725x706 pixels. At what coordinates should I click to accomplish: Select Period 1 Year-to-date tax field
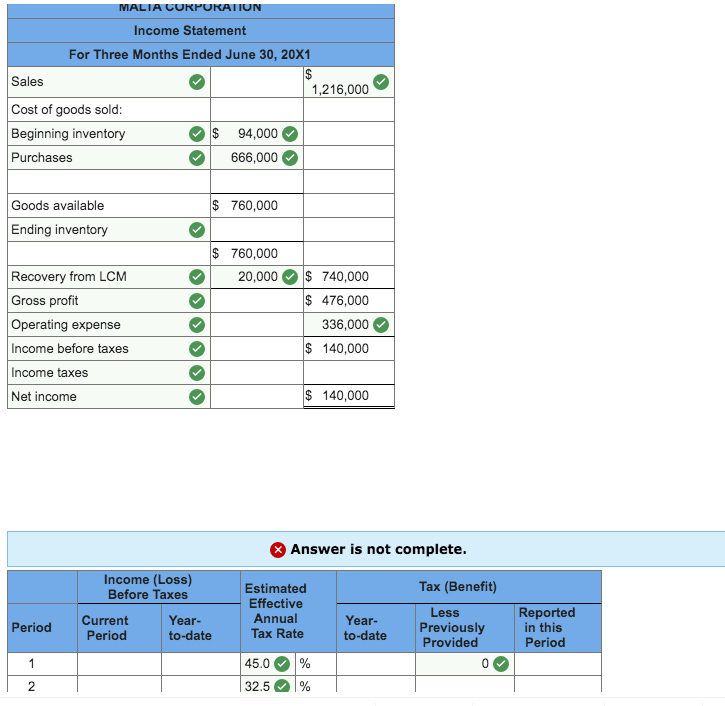[x=376, y=664]
